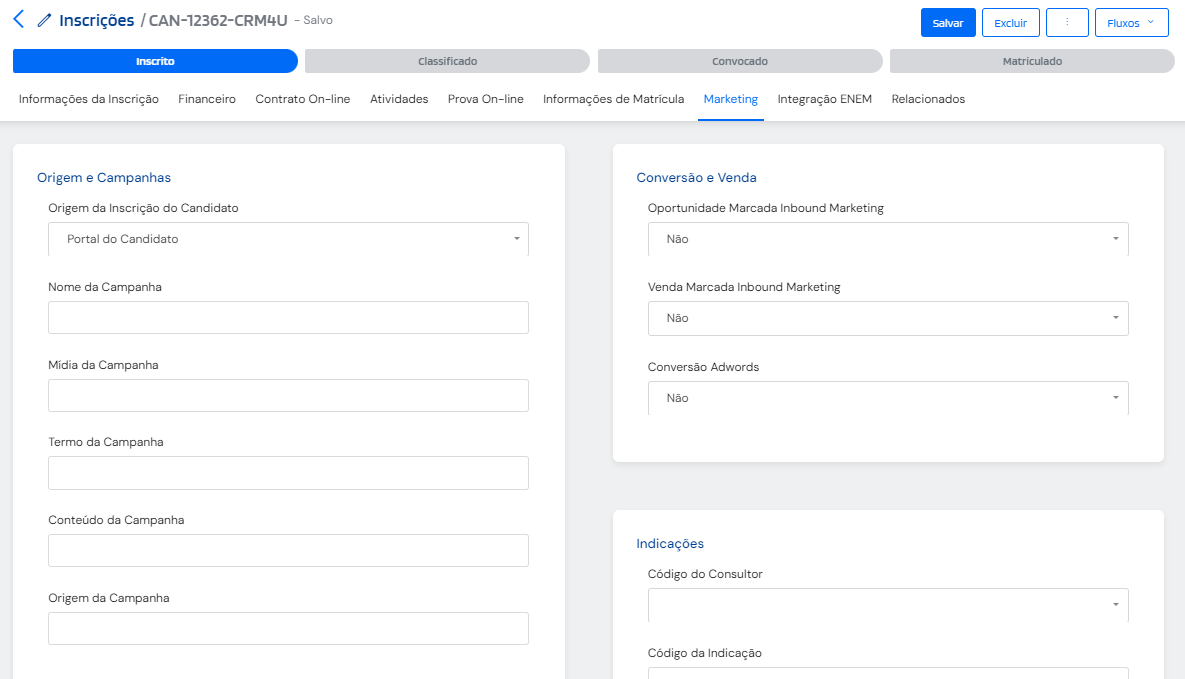This screenshot has width=1185, height=679.
Task: Open Origem da Inscrição do Candidato dropdown
Action: [288, 239]
